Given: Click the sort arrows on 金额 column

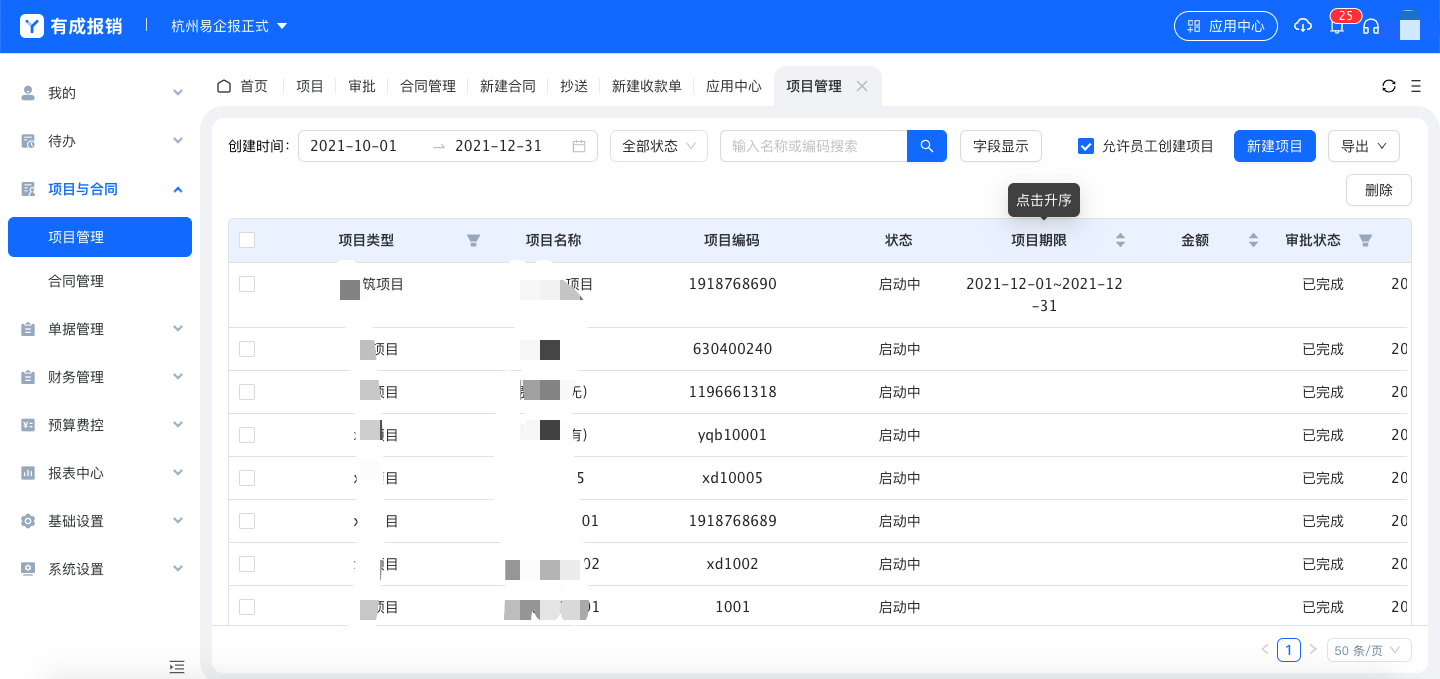Looking at the screenshot, I should pyautogui.click(x=1253, y=240).
